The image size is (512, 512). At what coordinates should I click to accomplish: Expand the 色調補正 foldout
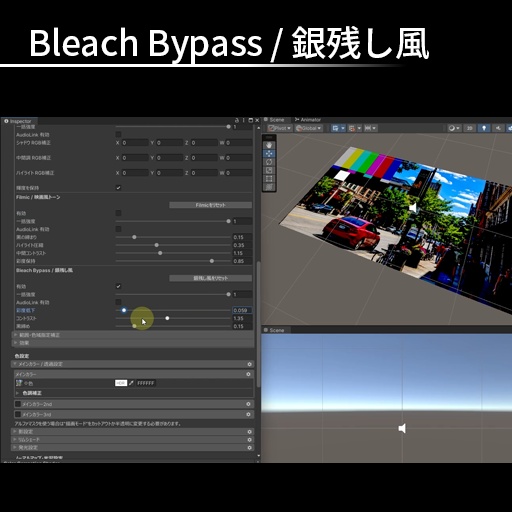point(18,393)
